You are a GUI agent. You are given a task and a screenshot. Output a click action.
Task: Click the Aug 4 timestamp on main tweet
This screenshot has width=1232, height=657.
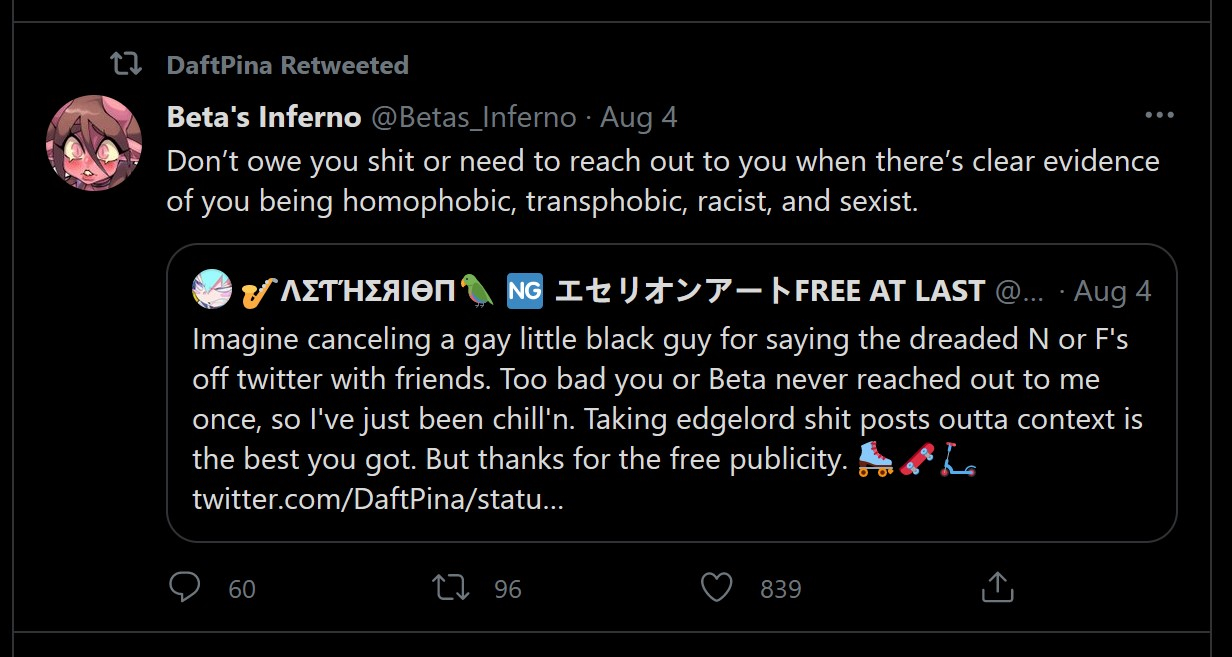[639, 117]
